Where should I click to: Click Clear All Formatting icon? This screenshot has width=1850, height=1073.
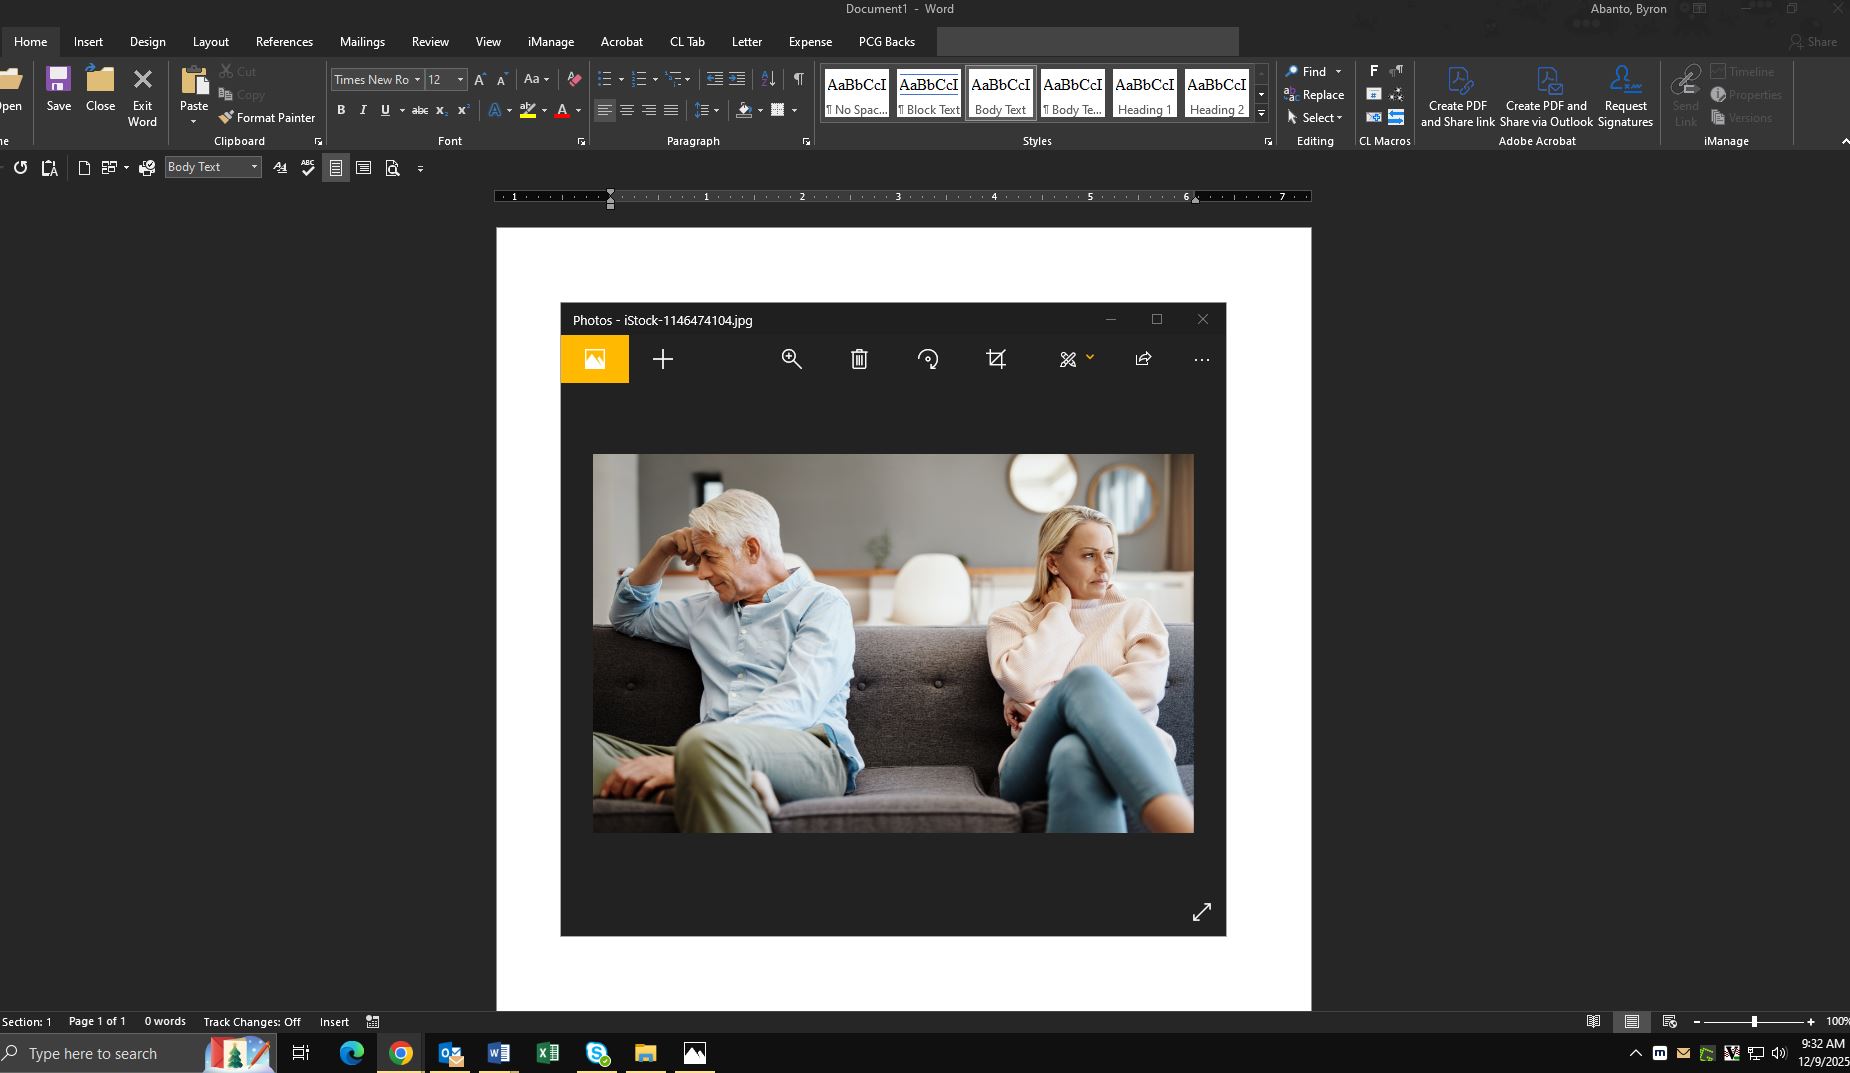tap(574, 79)
